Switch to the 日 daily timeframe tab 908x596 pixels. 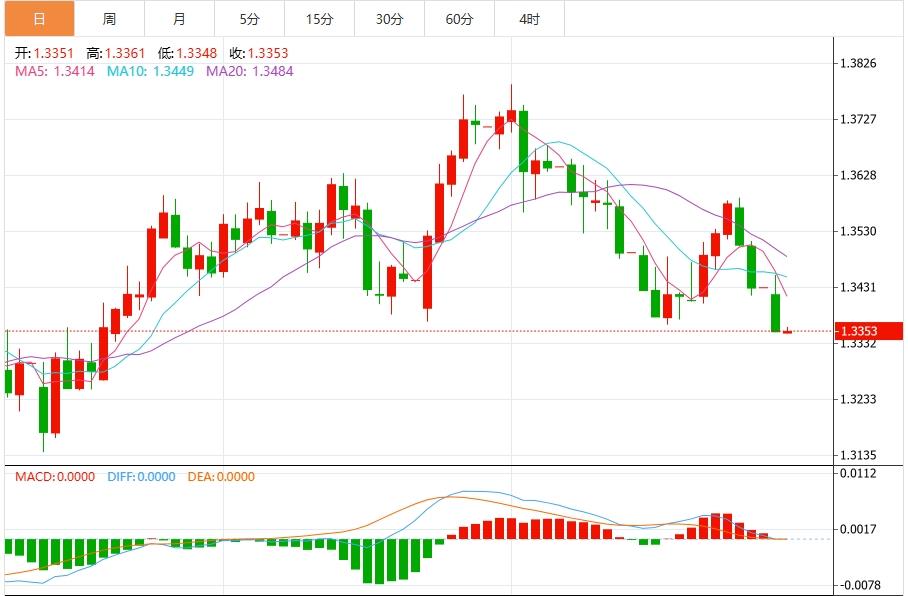tap(38, 18)
